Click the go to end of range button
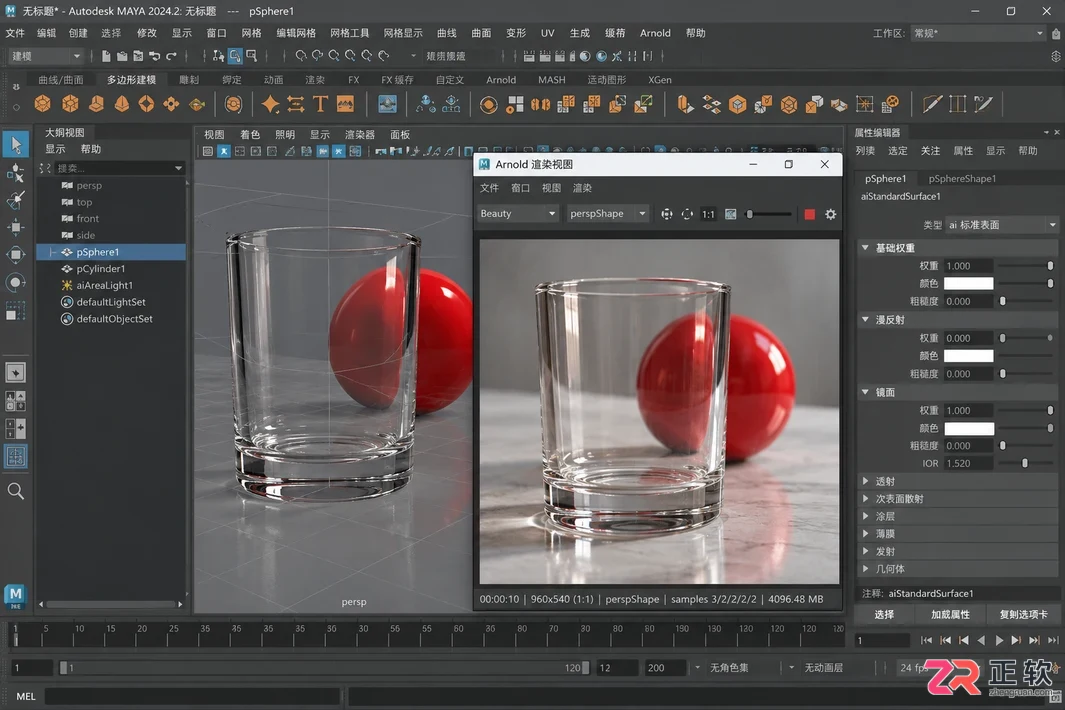 pos(1053,640)
